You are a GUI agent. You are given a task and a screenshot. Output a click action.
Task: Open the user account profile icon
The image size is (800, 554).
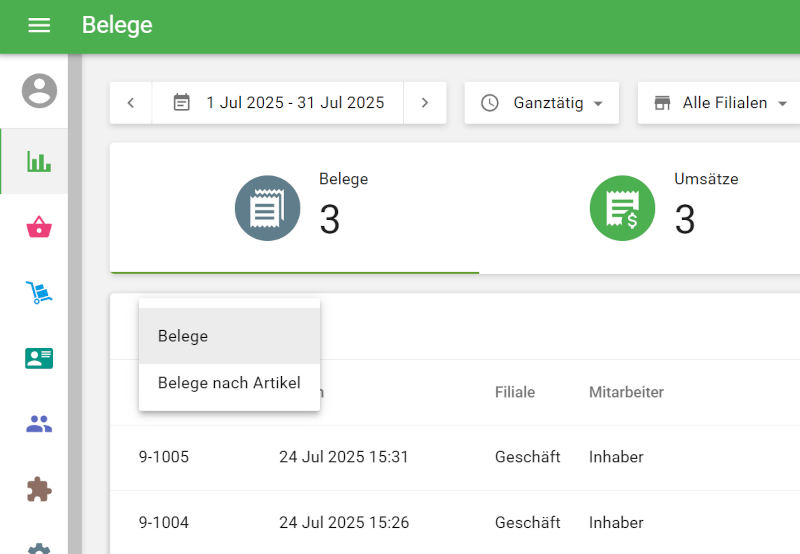(x=39, y=91)
